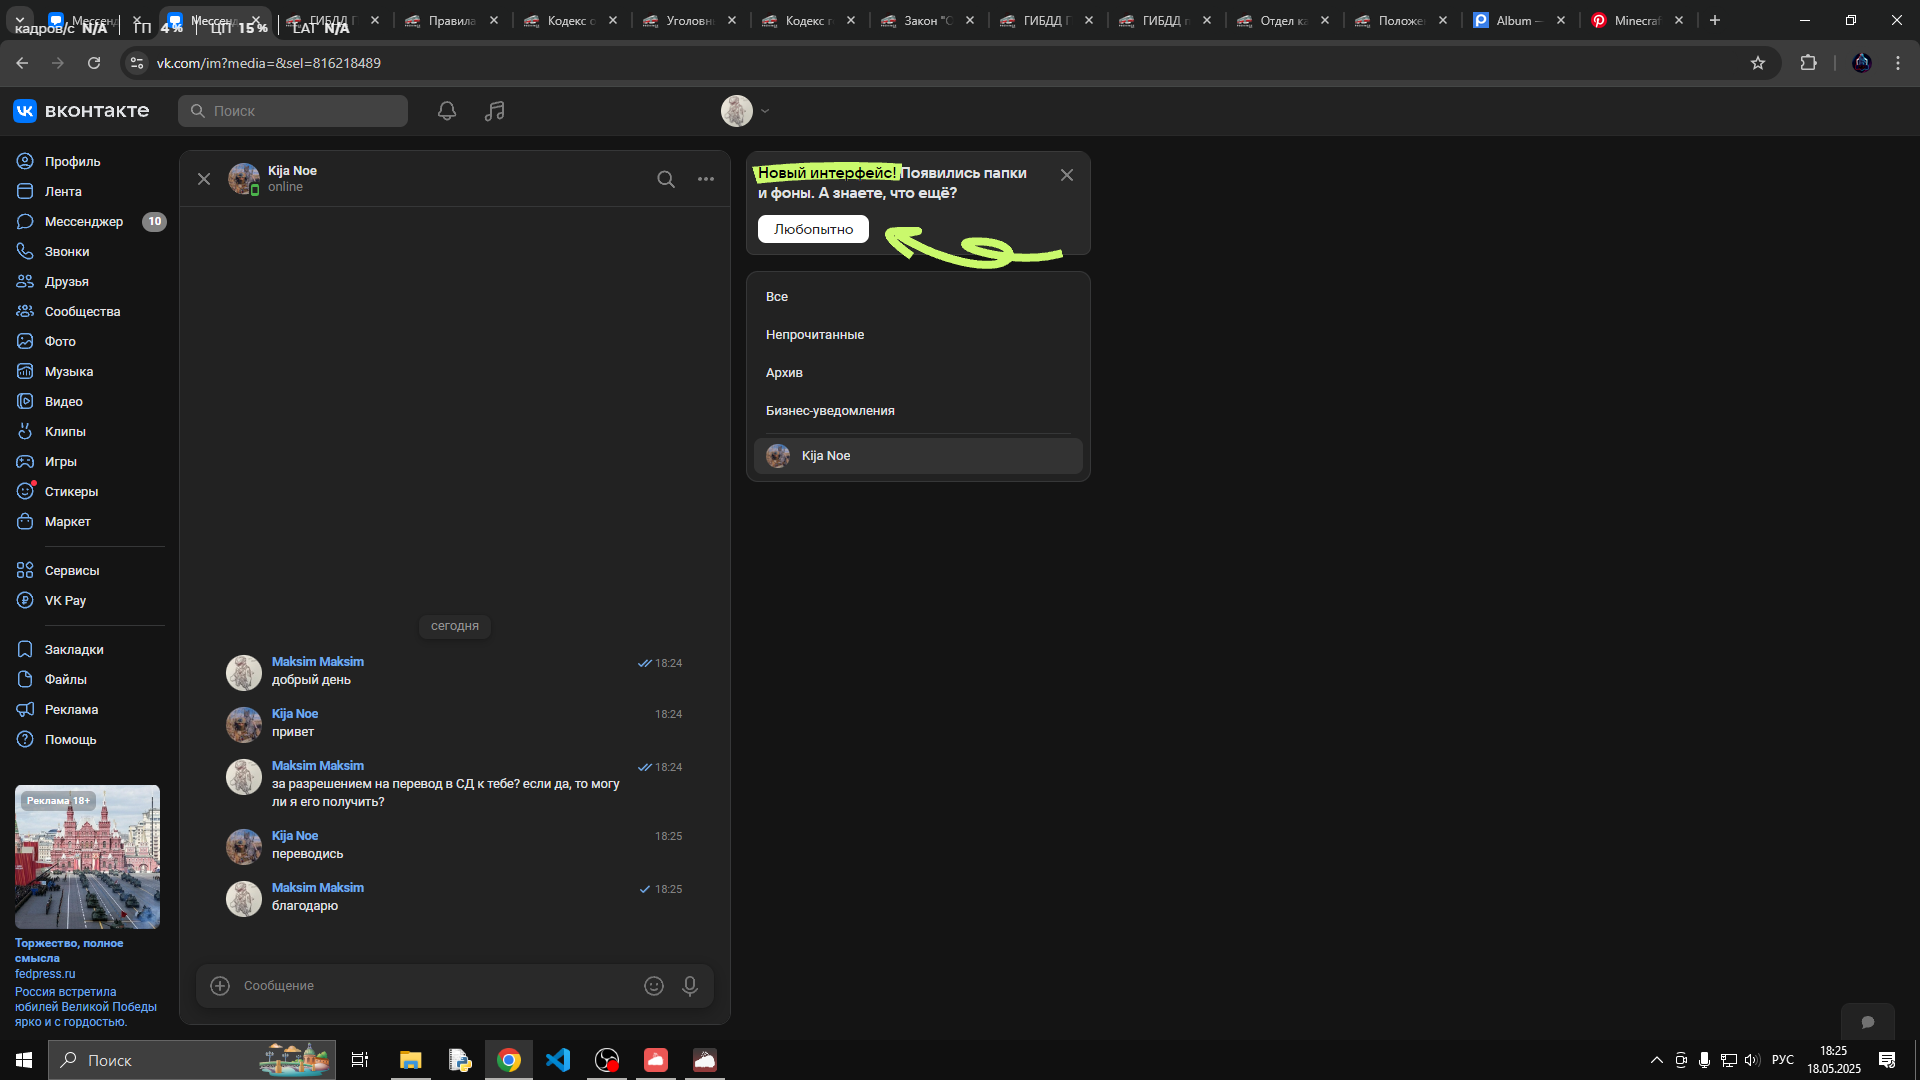Click Kija Noe avatar on 'переводись' message
This screenshot has height=1080, width=1920.
(x=244, y=847)
